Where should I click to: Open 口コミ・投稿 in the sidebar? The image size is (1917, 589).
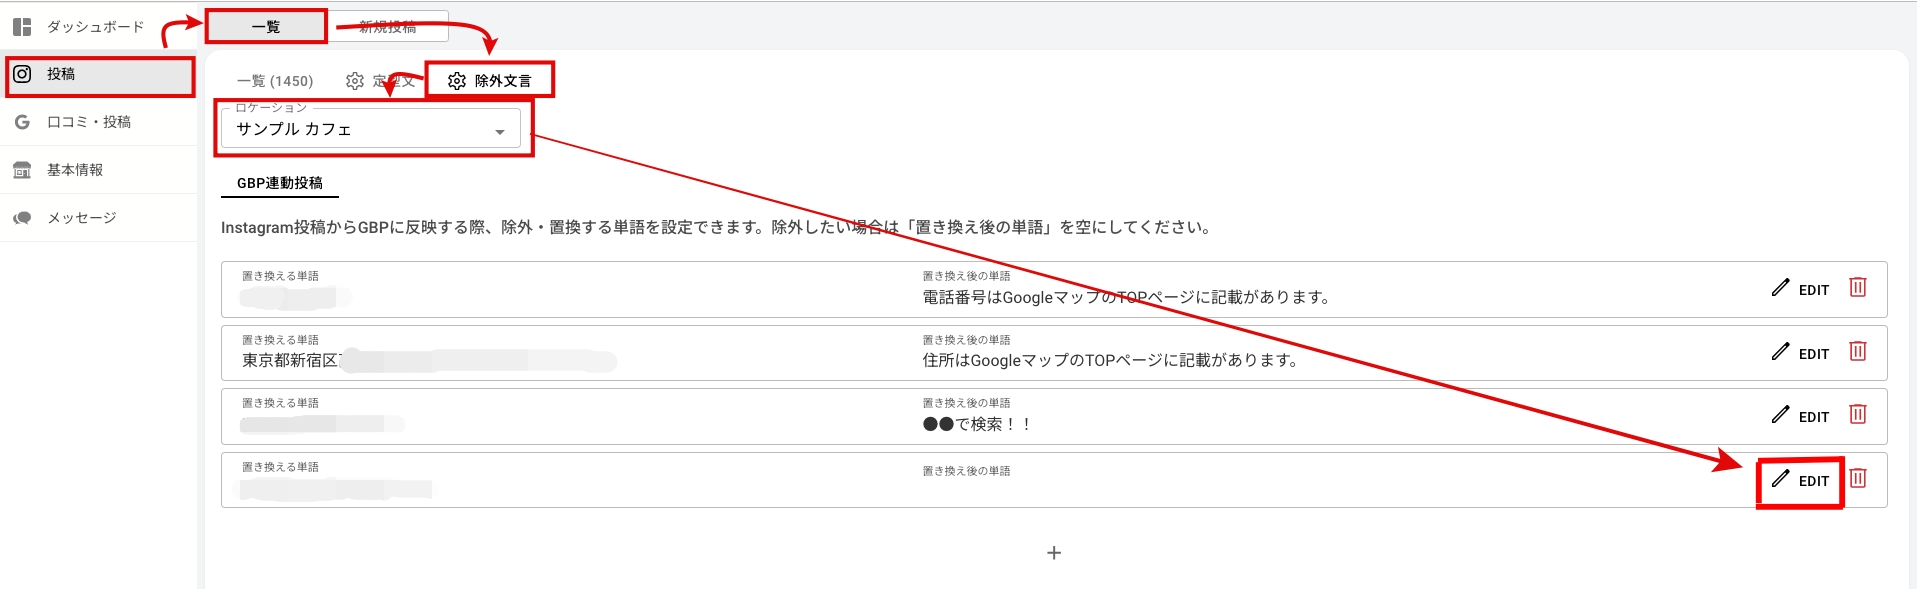click(x=89, y=122)
